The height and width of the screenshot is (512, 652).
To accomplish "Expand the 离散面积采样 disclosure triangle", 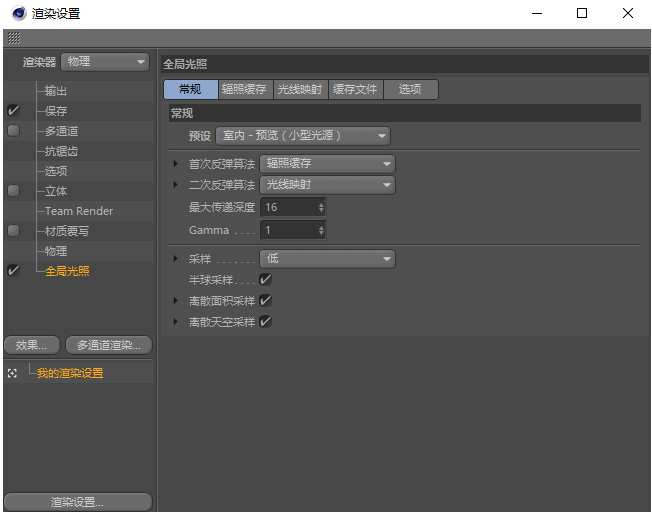I will (x=175, y=300).
